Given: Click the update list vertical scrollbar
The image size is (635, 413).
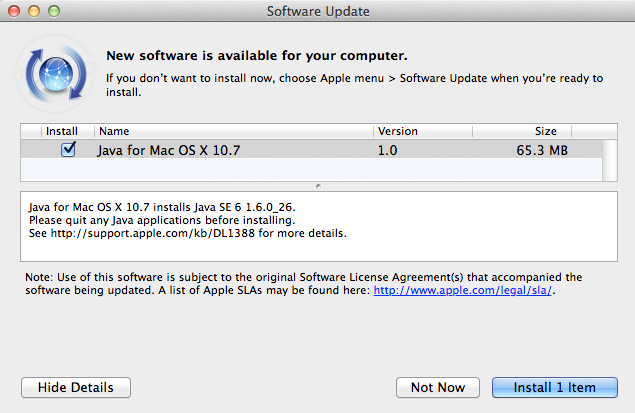Looking at the screenshot, I should [610, 160].
